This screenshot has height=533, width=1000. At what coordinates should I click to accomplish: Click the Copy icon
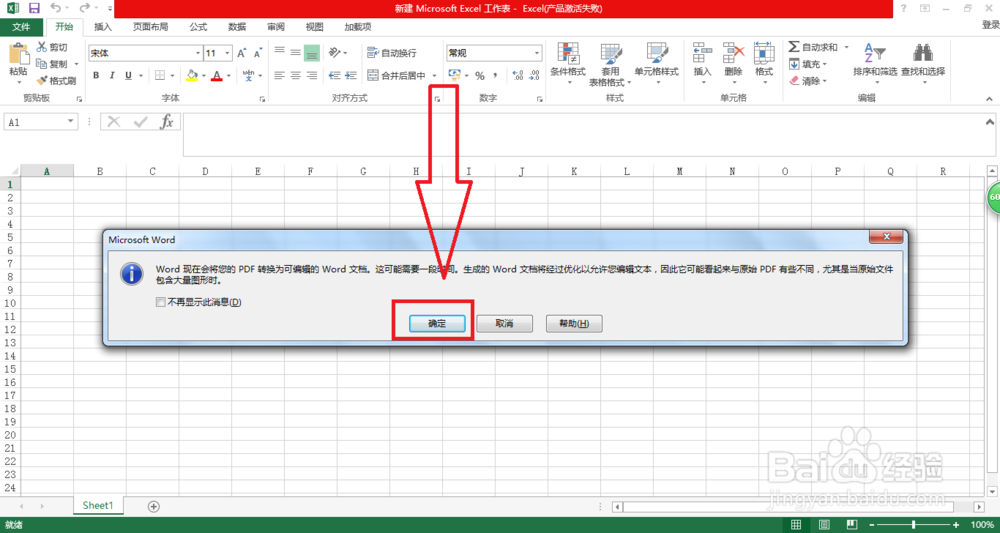(x=41, y=64)
